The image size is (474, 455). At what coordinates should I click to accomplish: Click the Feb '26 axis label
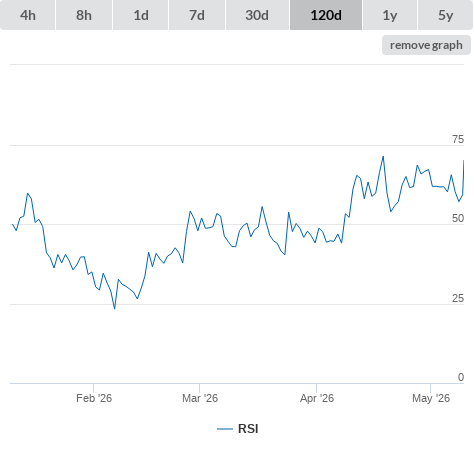point(94,398)
